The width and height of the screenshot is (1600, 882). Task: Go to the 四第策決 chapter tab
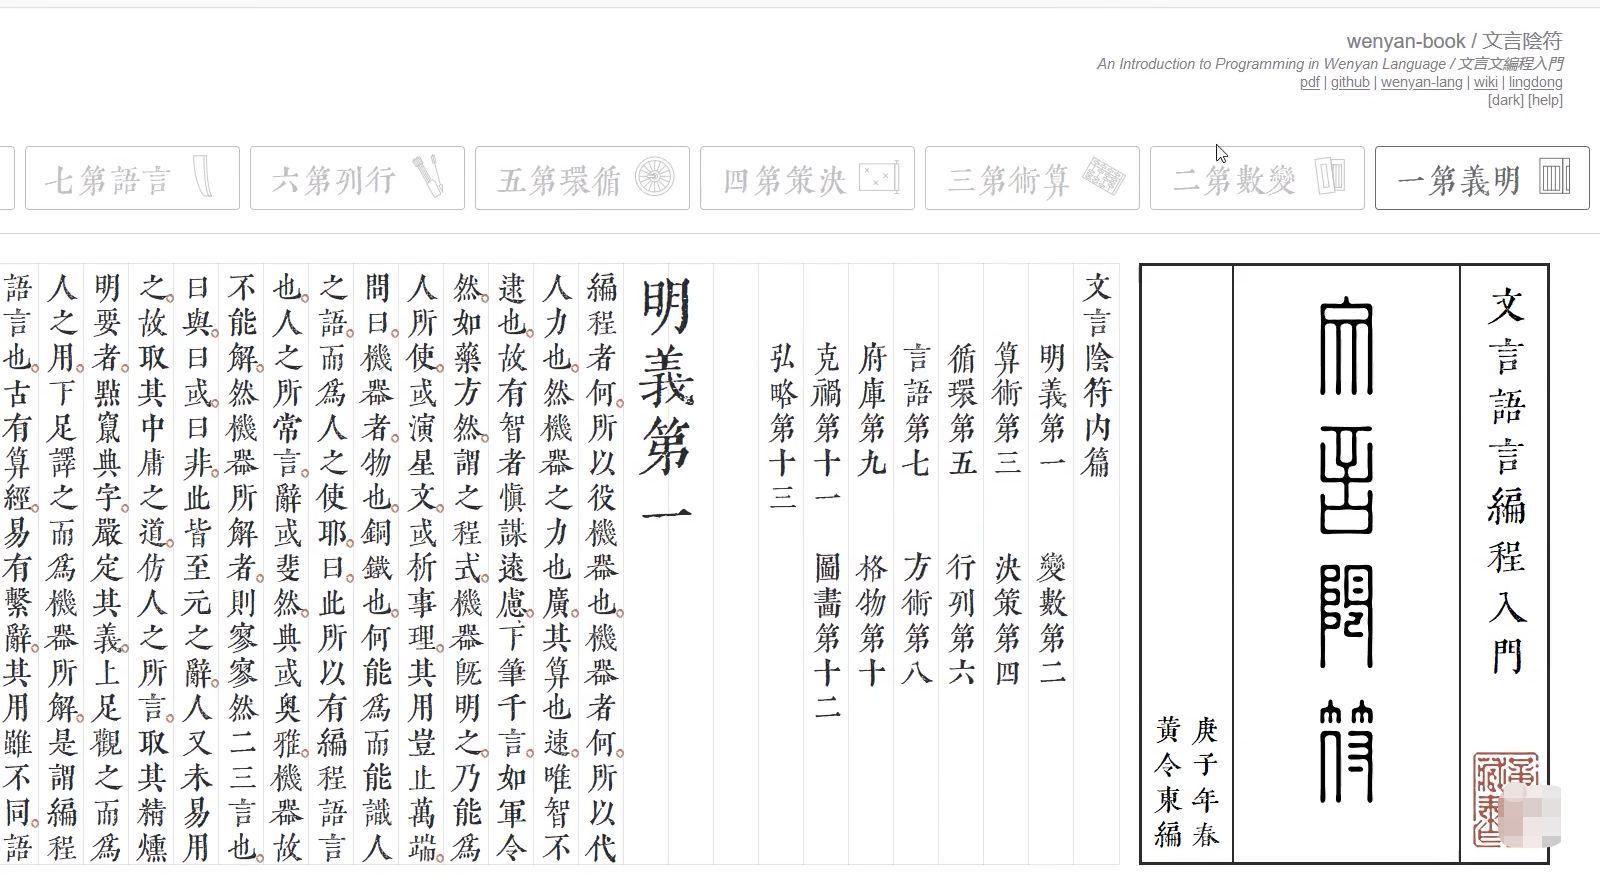click(x=807, y=178)
